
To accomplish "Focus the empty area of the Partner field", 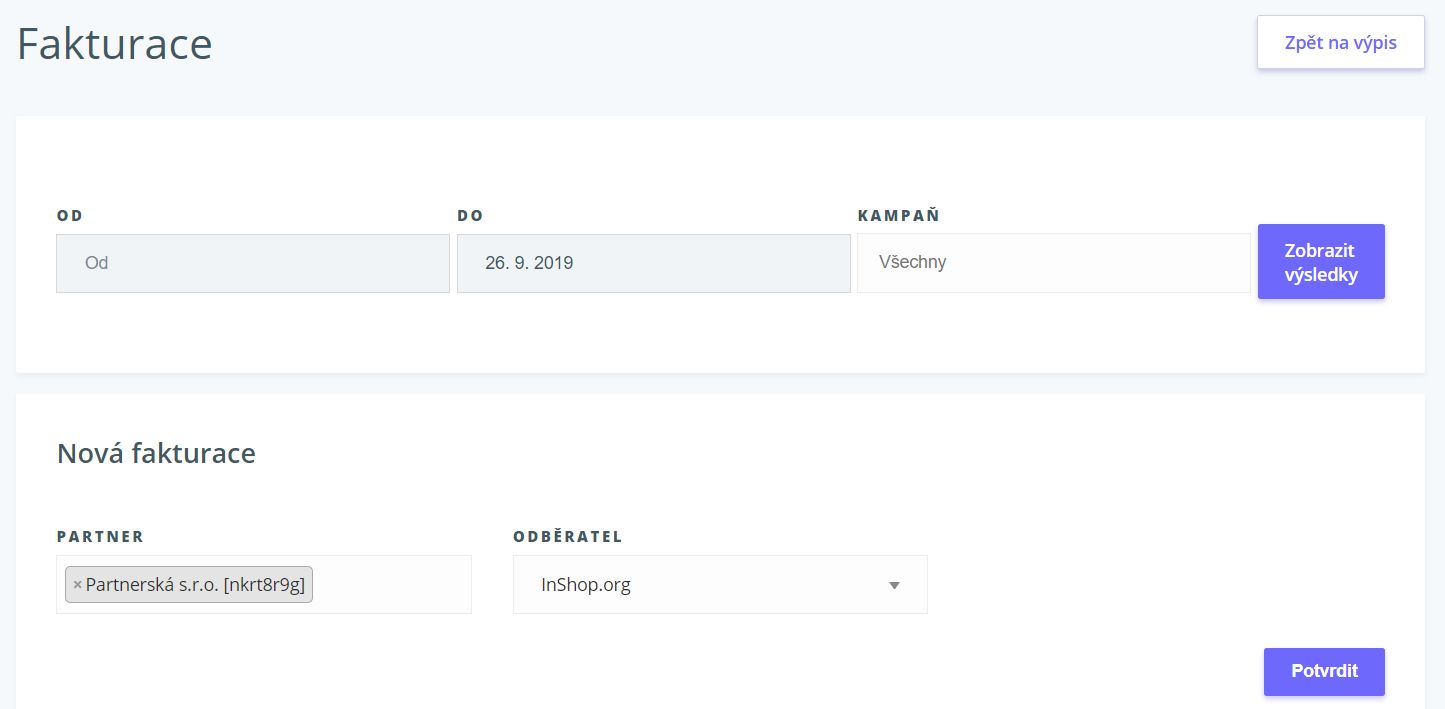I will tap(392, 585).
